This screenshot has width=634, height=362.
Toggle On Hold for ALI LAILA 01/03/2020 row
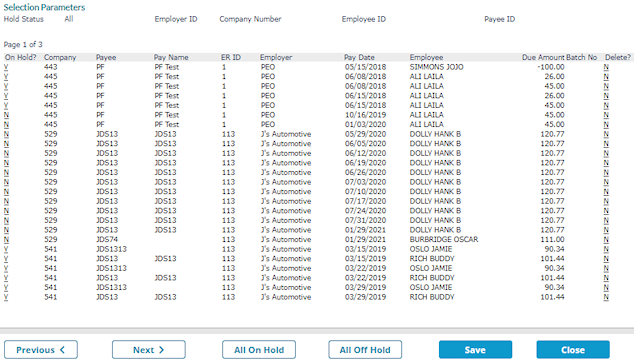click(6, 125)
